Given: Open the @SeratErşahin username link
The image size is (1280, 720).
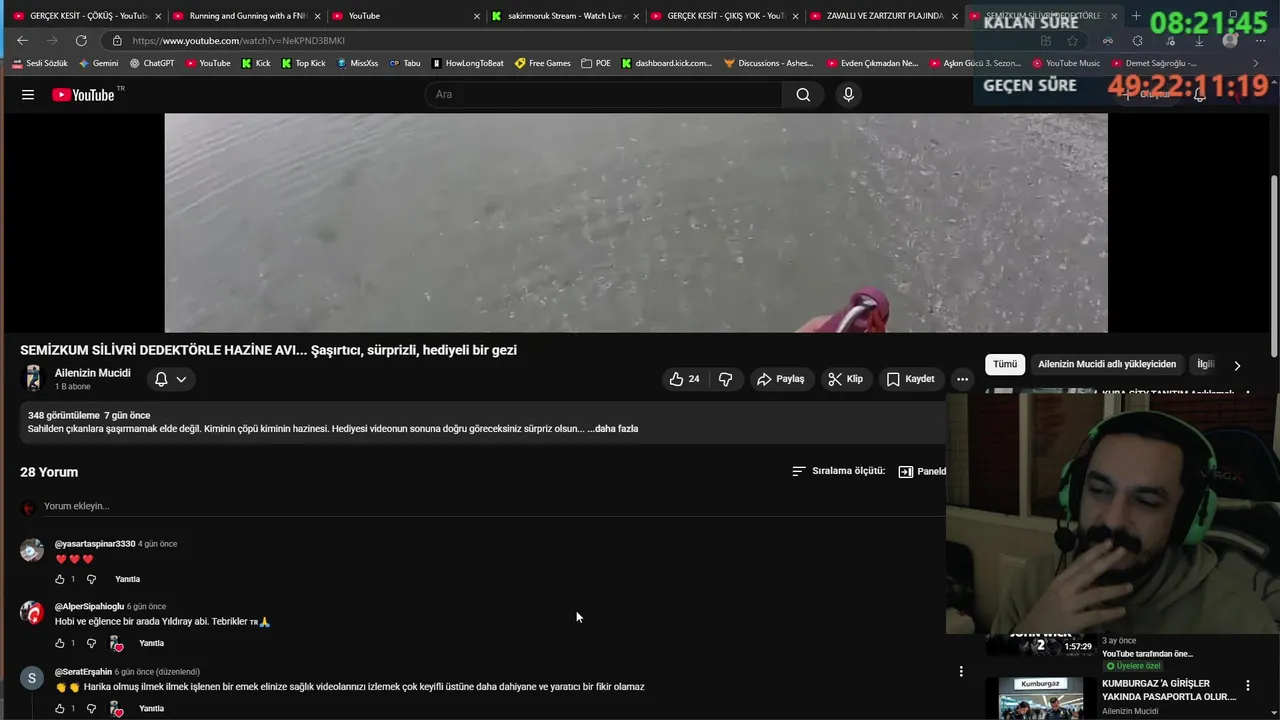Looking at the screenshot, I should [83, 672].
